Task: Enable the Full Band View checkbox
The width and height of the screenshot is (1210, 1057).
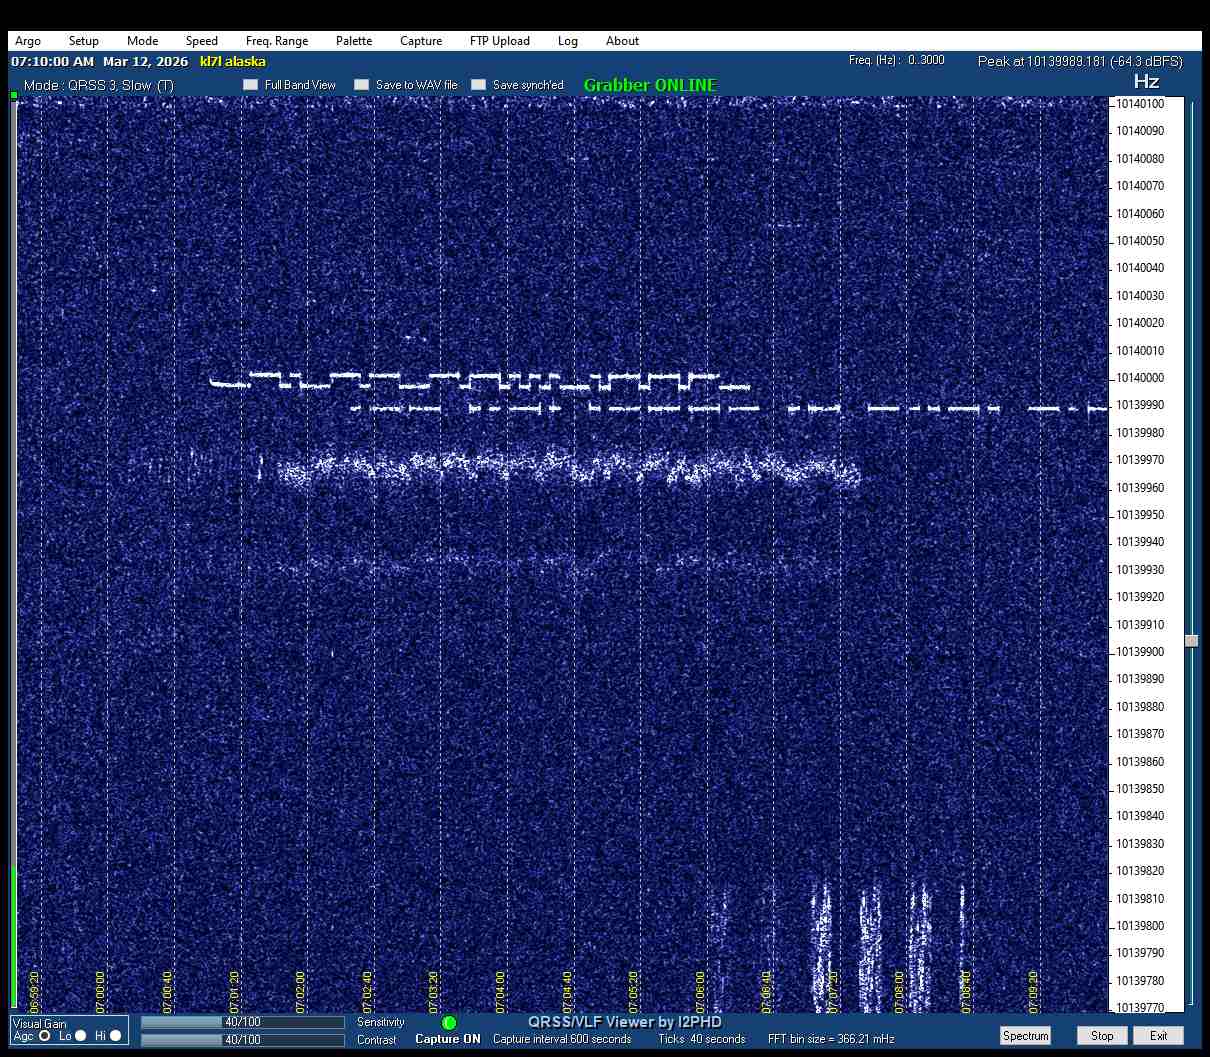Action: point(251,85)
